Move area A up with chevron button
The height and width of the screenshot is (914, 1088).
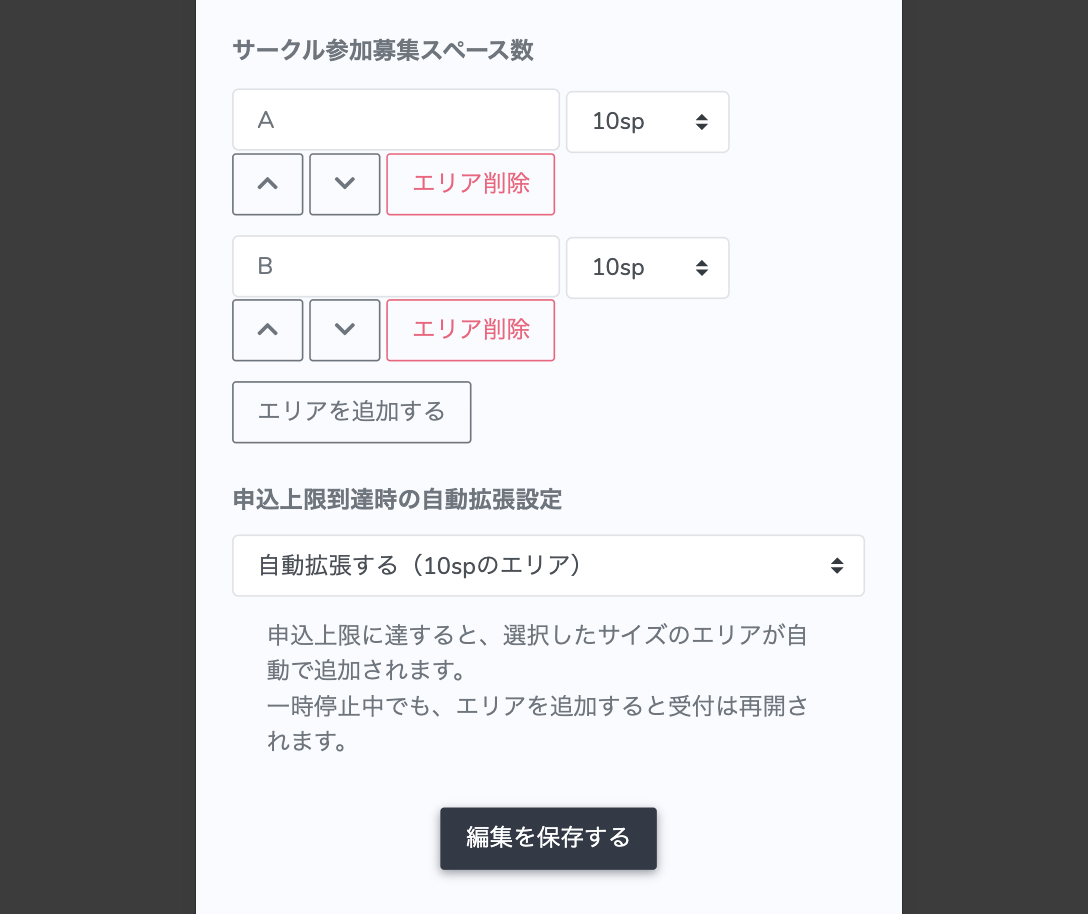[268, 184]
